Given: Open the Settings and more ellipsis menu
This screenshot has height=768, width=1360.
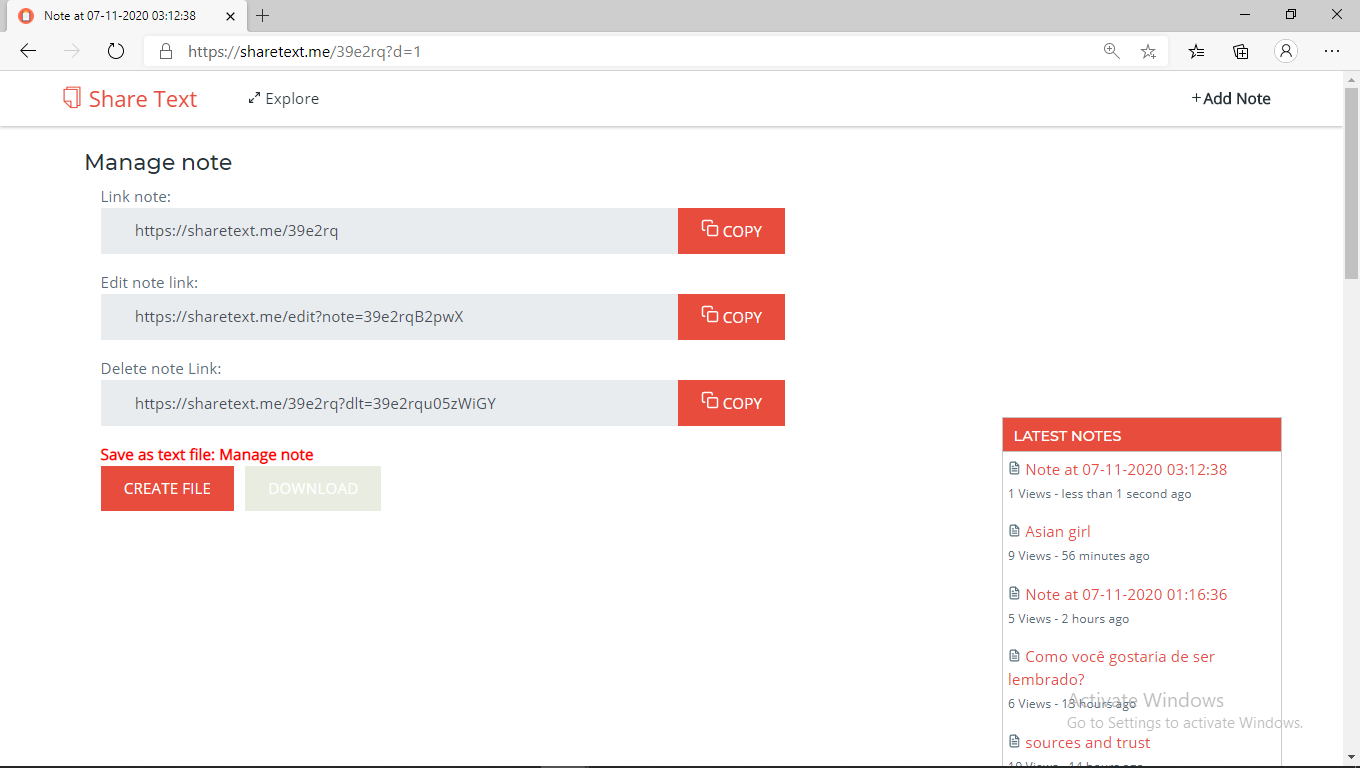Looking at the screenshot, I should tap(1332, 51).
